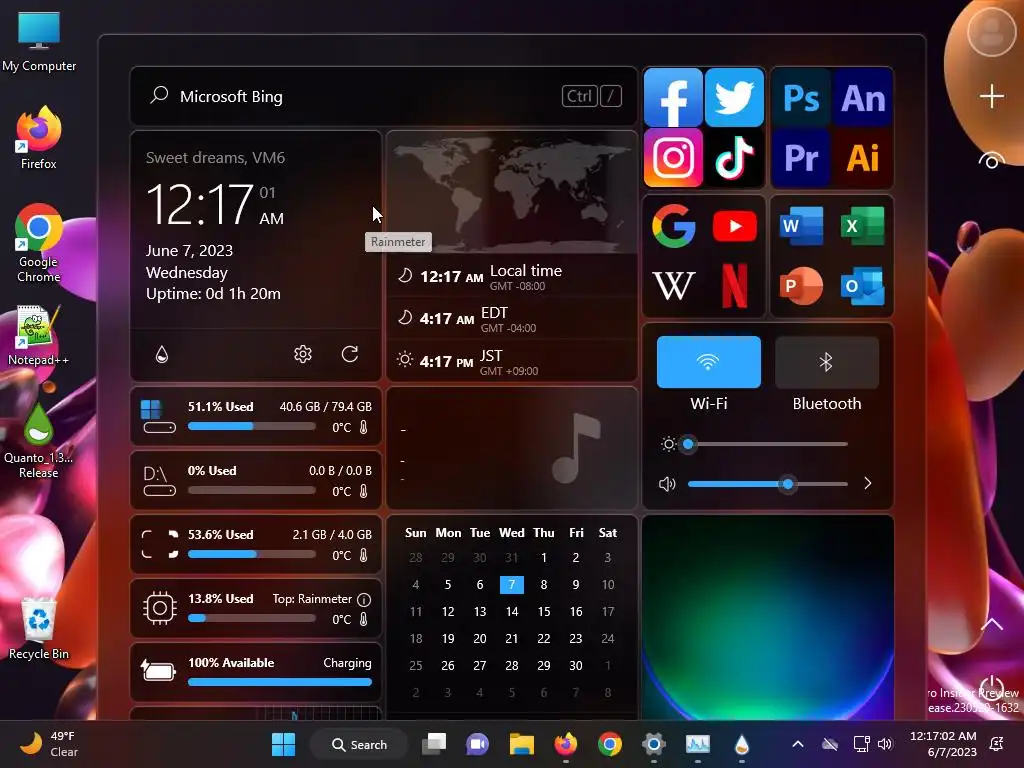Select June 15 in the calendar
The image size is (1024, 768).
point(543,611)
